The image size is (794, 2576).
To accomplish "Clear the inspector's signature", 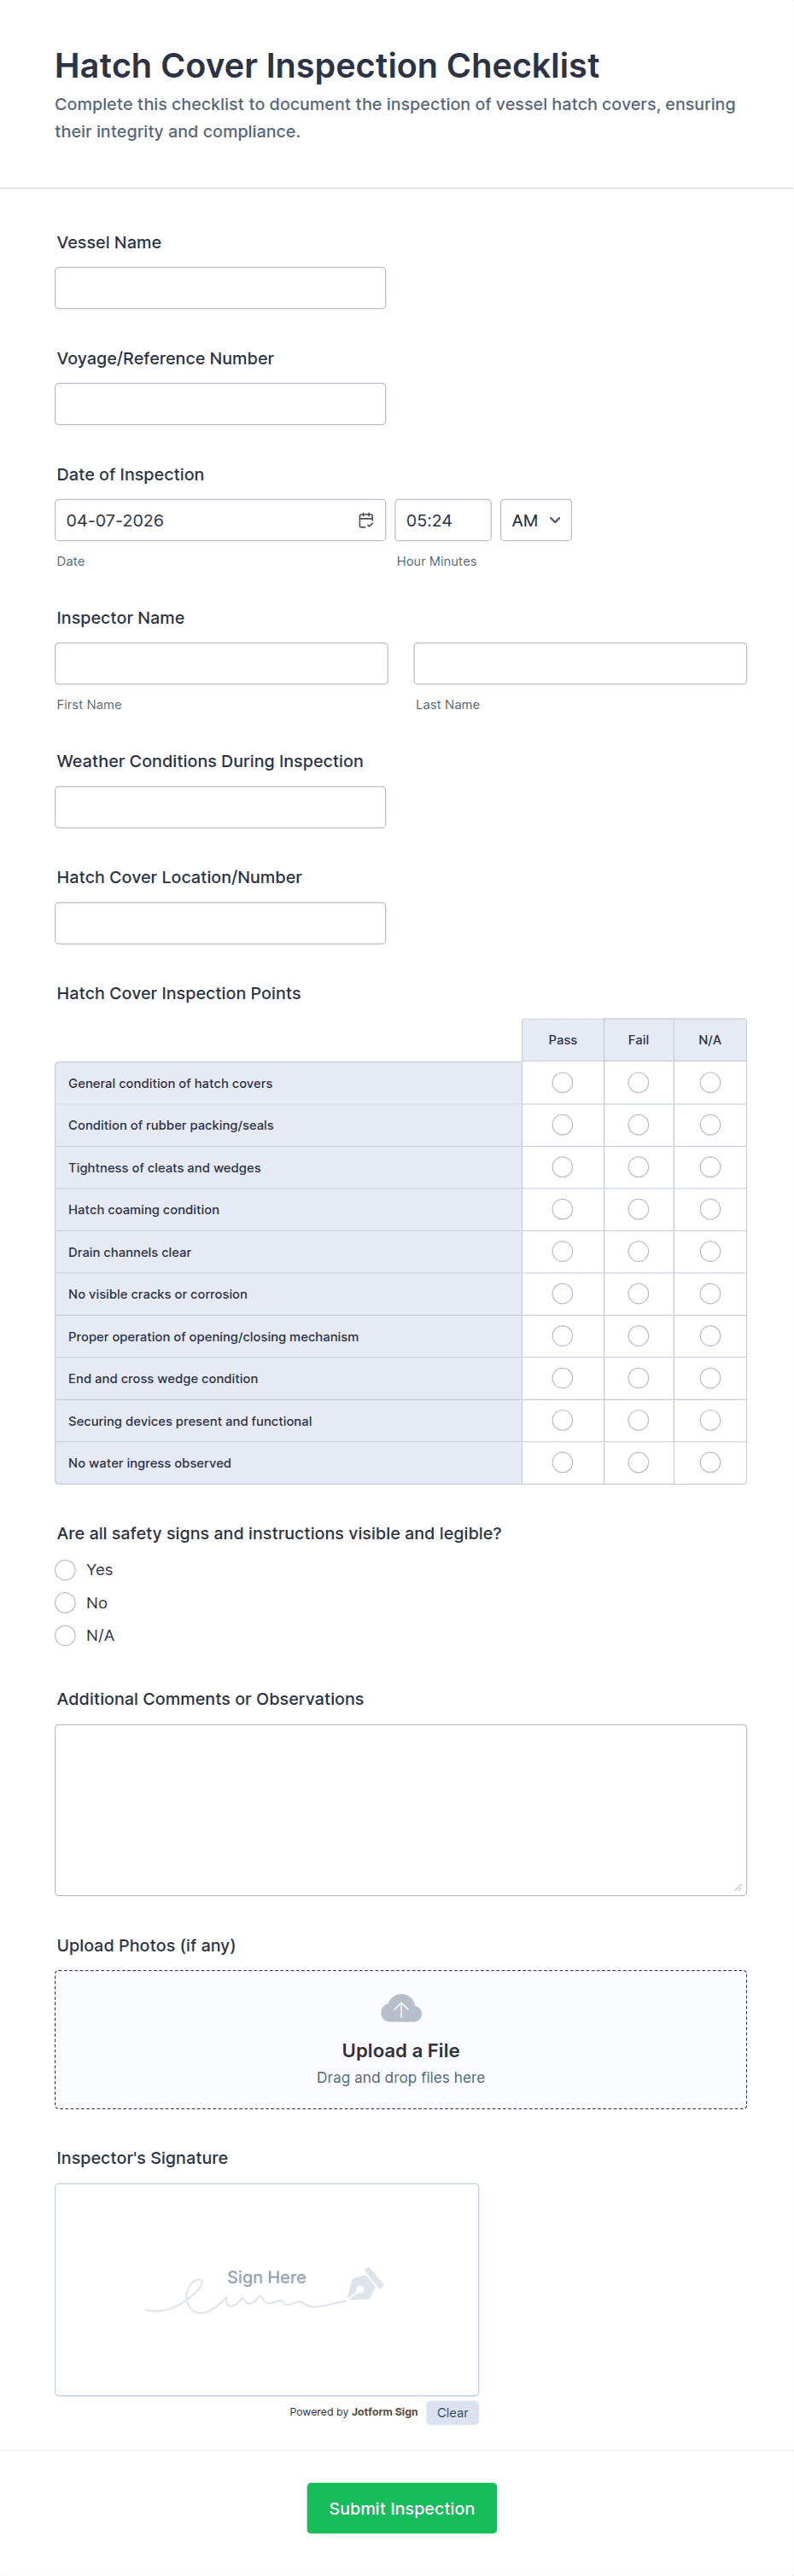I will (452, 2412).
